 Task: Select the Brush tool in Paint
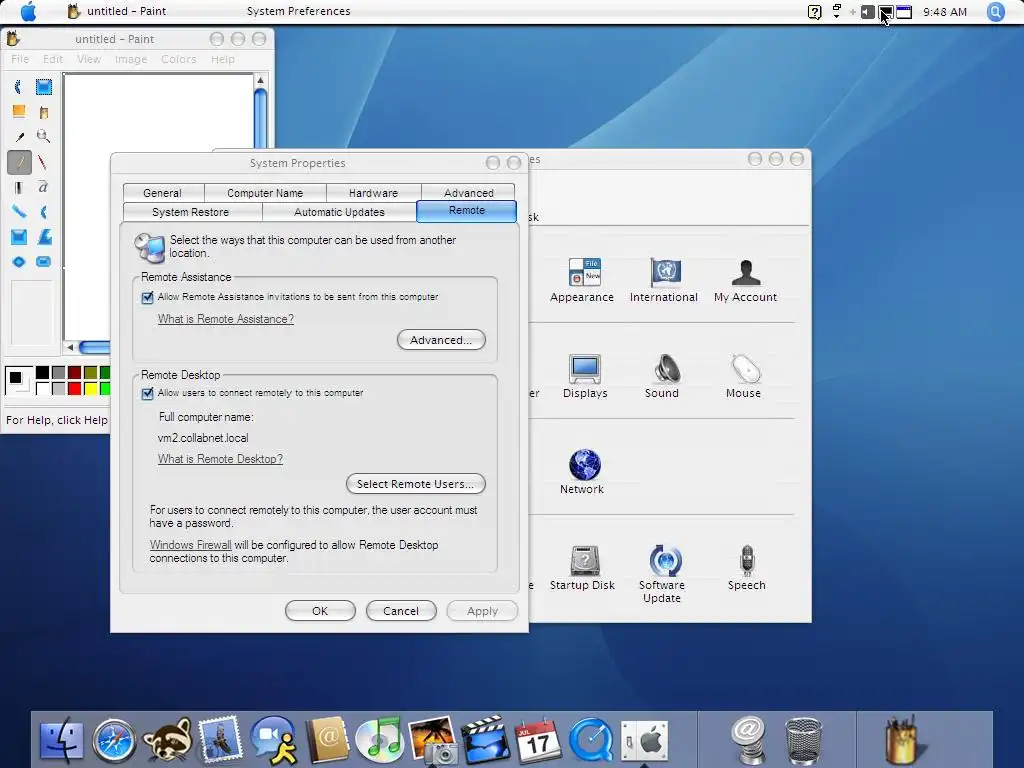click(x=44, y=162)
